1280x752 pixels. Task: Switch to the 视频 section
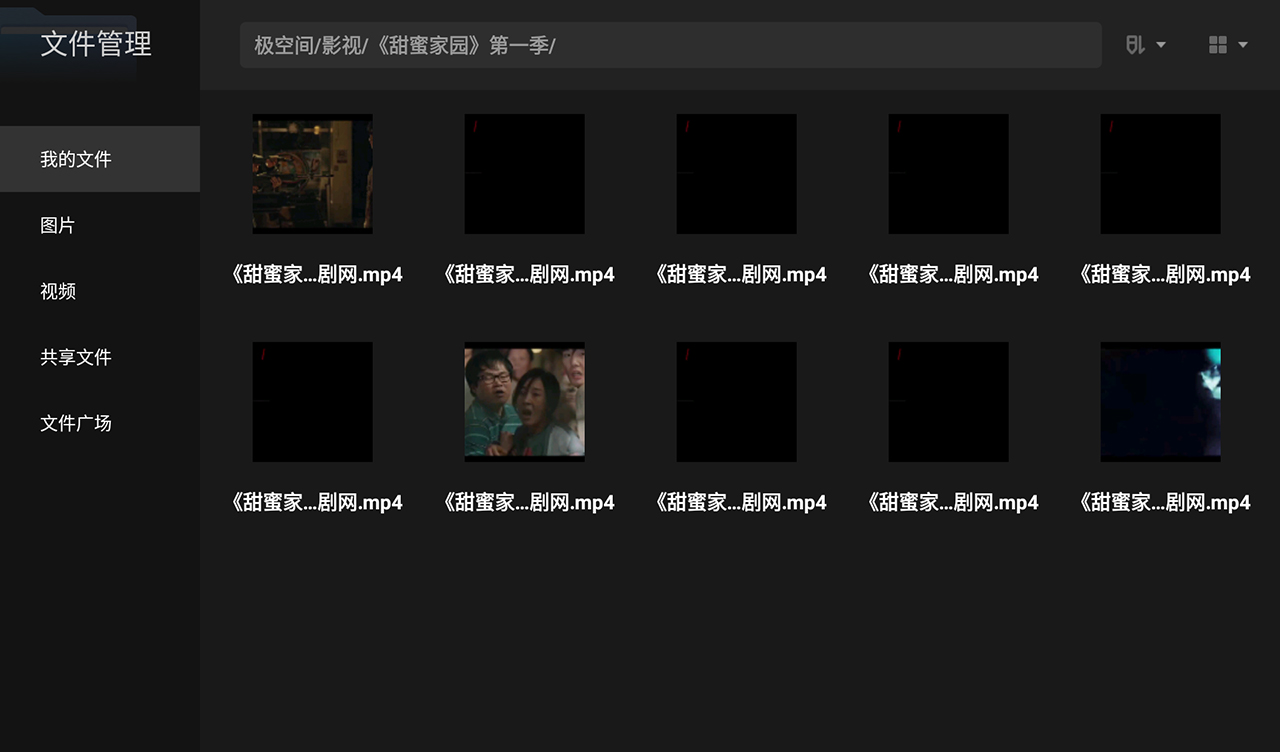point(57,291)
